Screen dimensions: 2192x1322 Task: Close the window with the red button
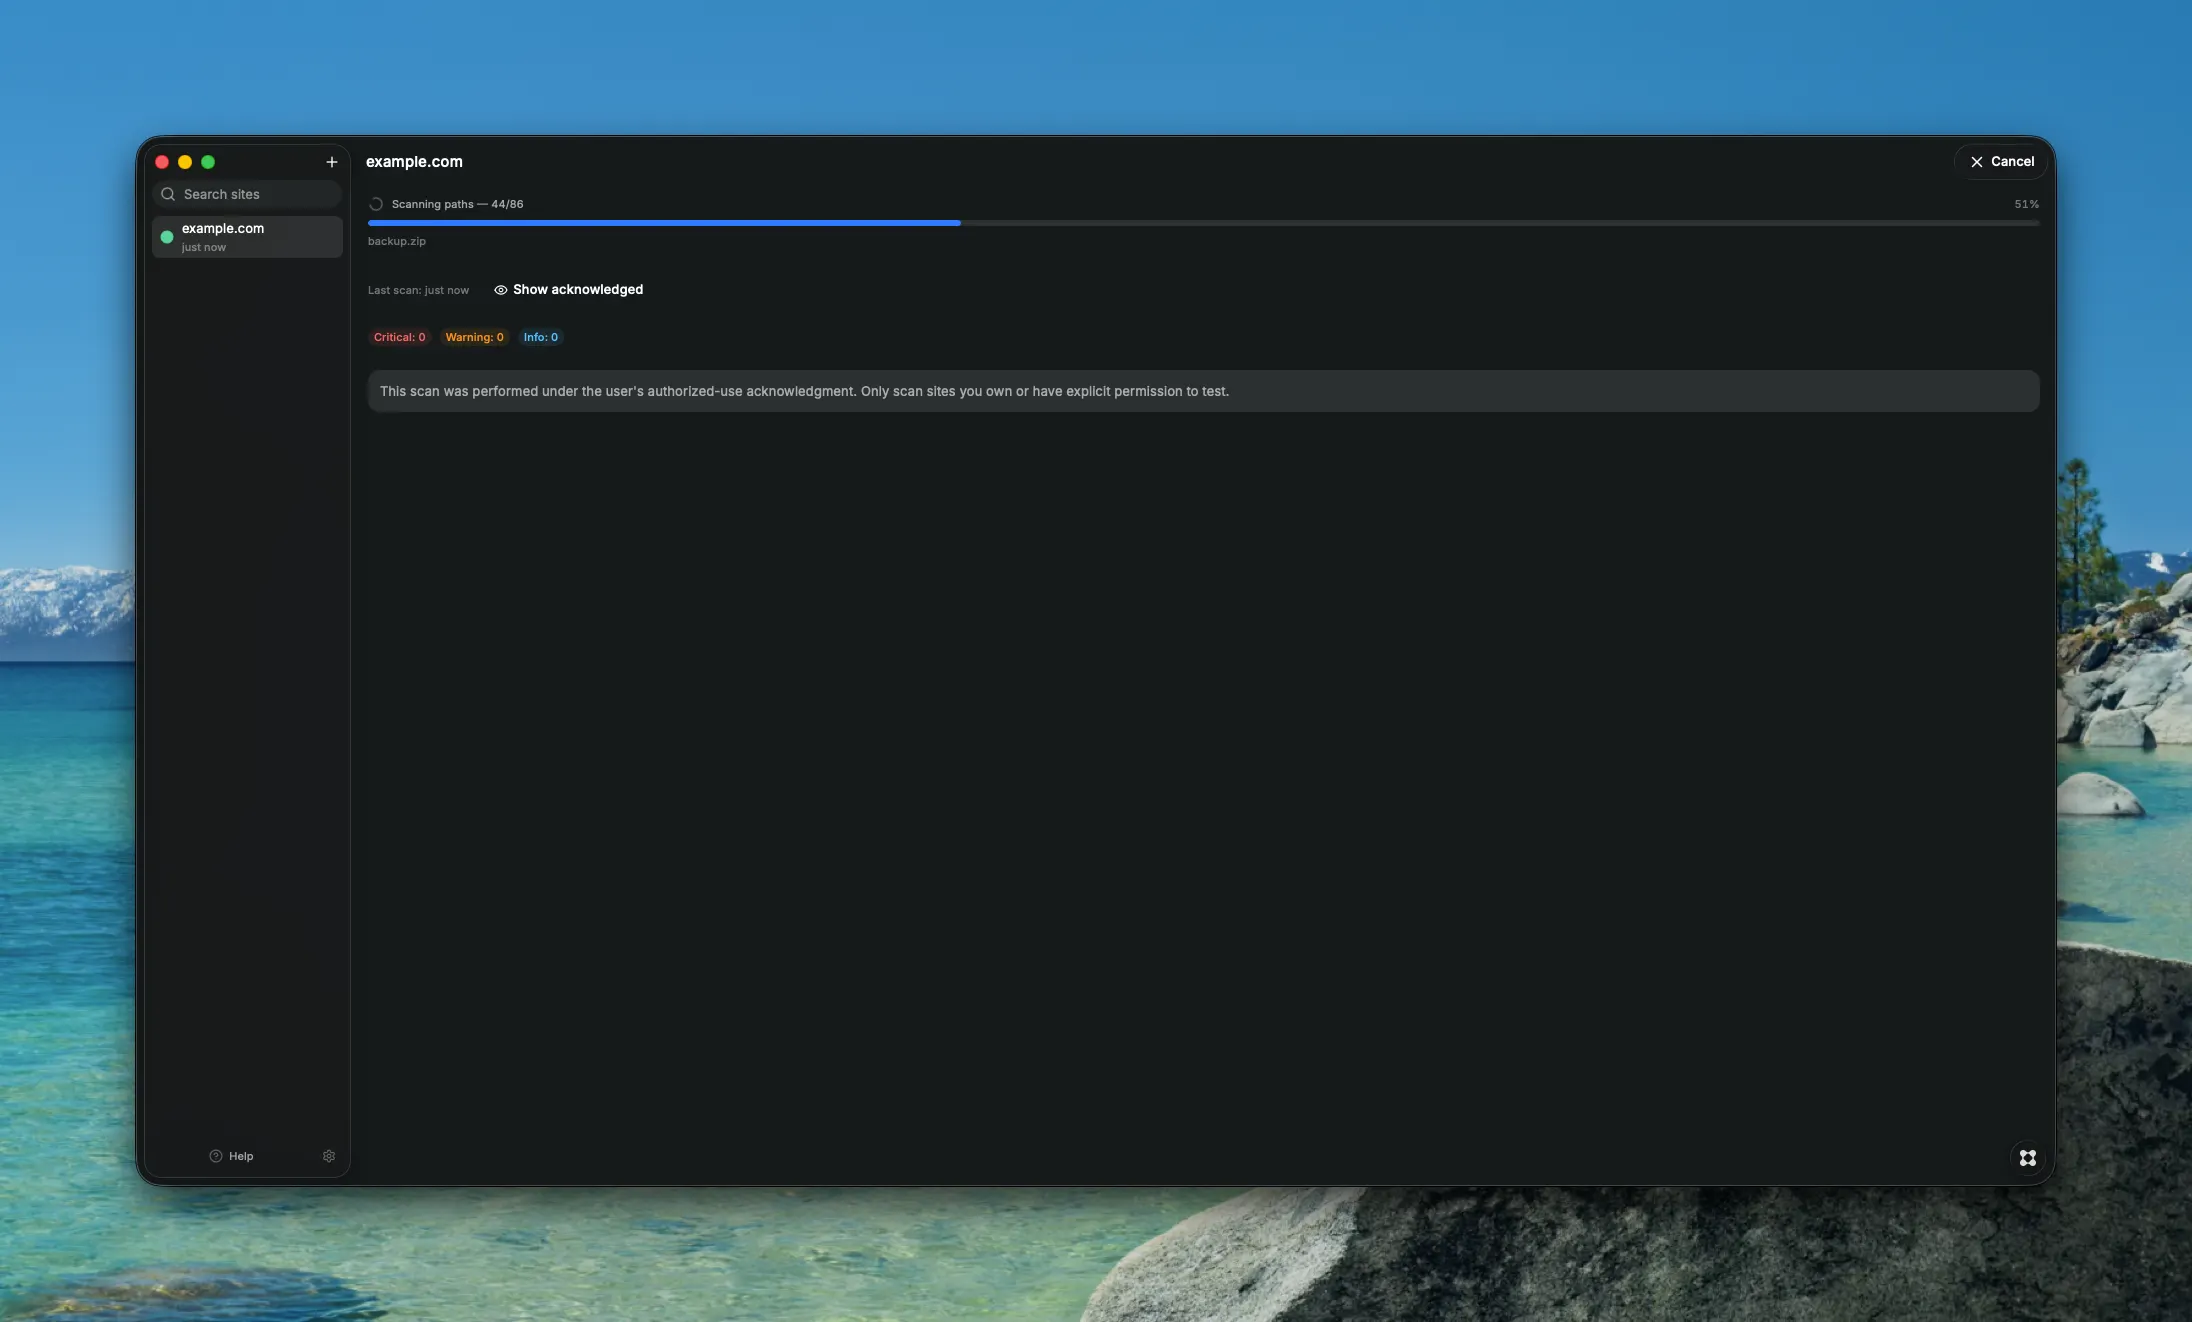click(162, 162)
